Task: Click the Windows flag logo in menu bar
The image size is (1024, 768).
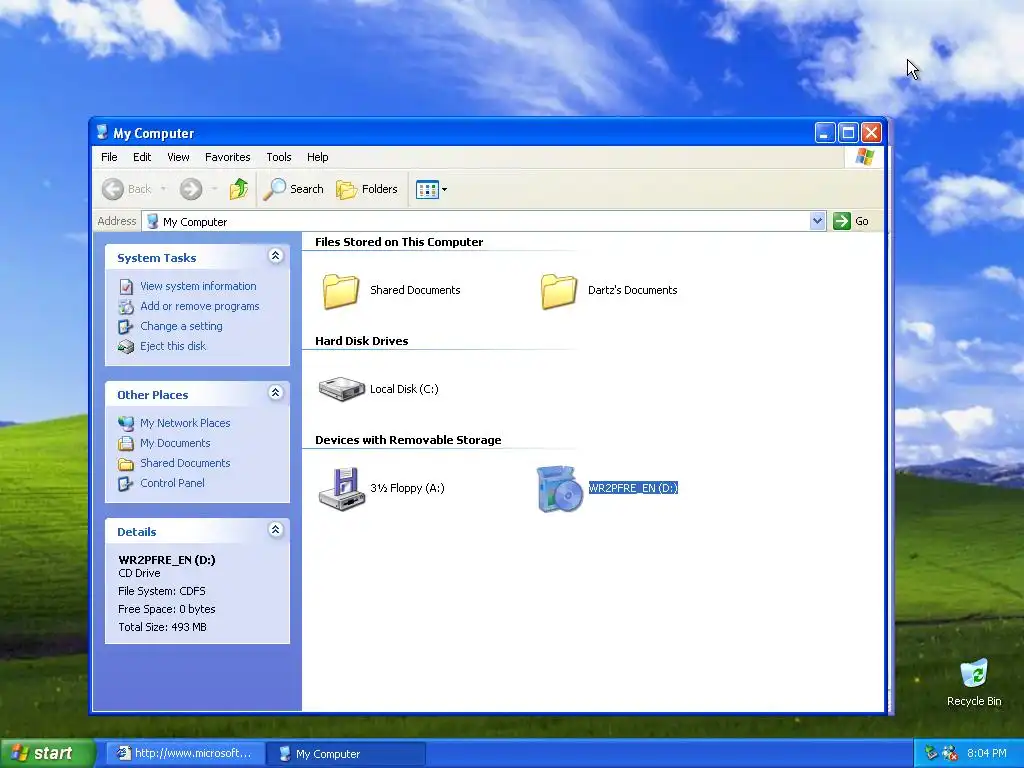Action: click(x=865, y=157)
